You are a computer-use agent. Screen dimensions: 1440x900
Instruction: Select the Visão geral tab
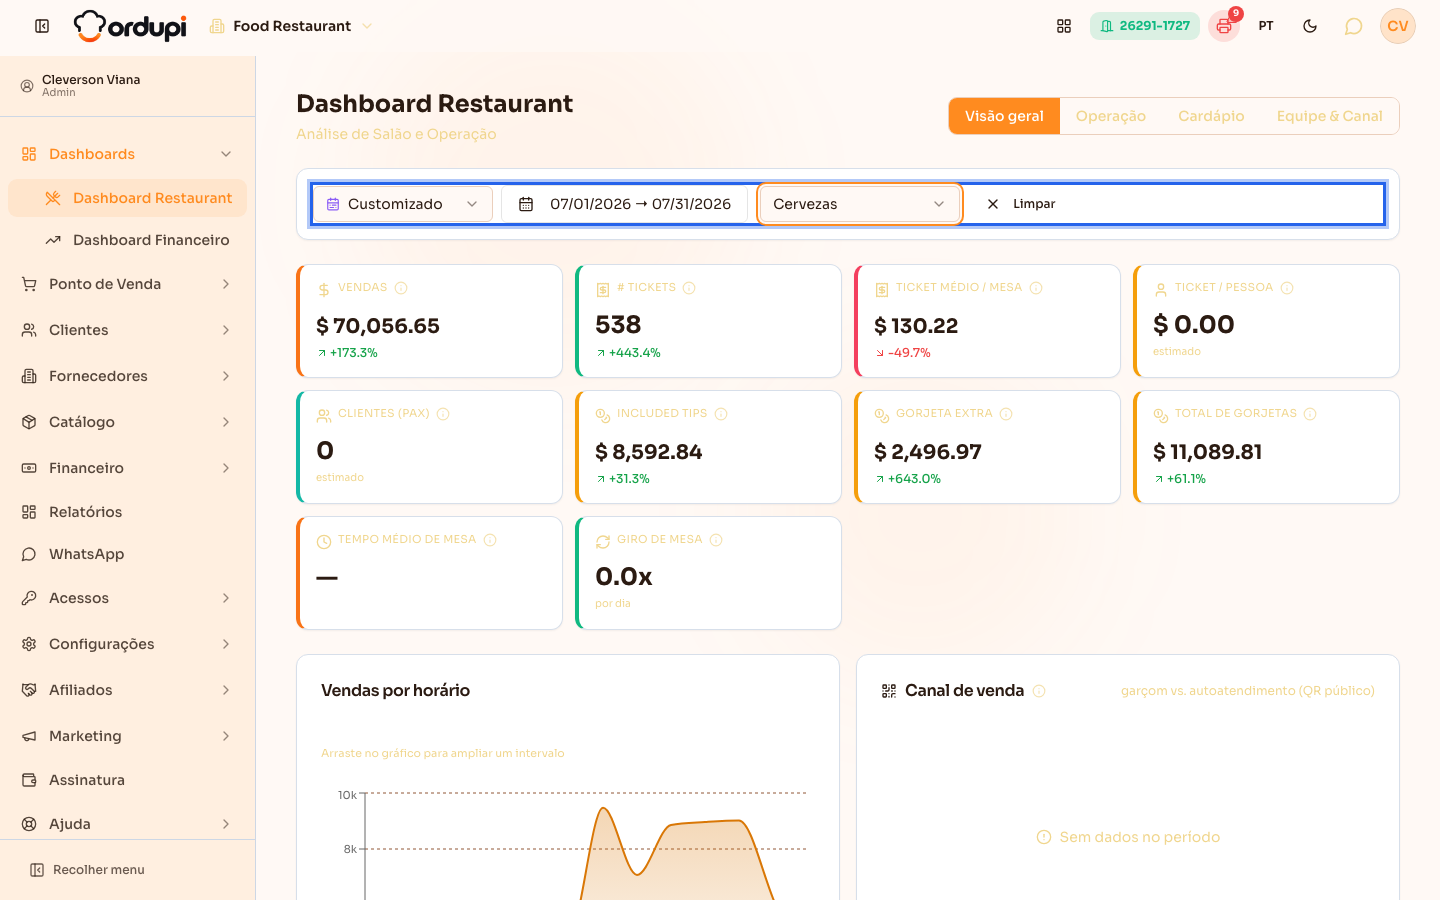(x=1004, y=116)
